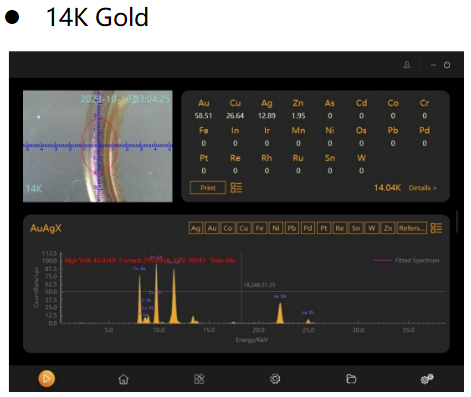471x397 pixels.
Task: Click the user account icon
Action: pos(407,65)
